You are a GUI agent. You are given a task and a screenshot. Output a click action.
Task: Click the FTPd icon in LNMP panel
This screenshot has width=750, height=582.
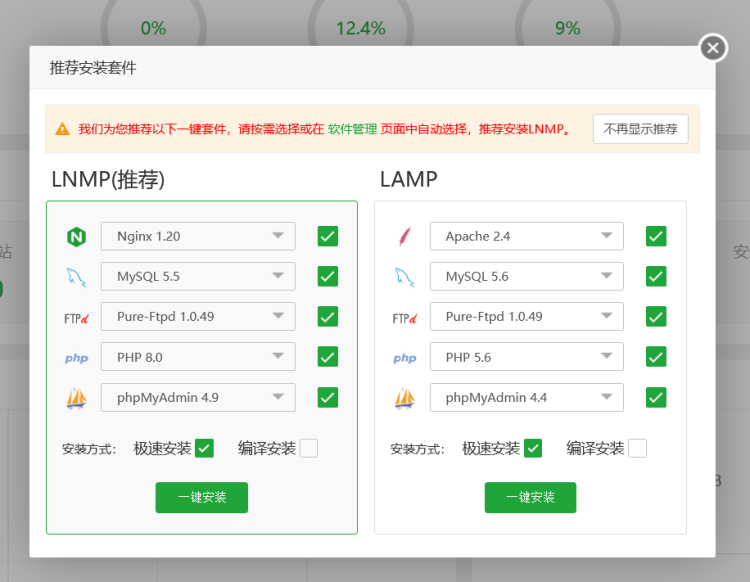(77, 318)
